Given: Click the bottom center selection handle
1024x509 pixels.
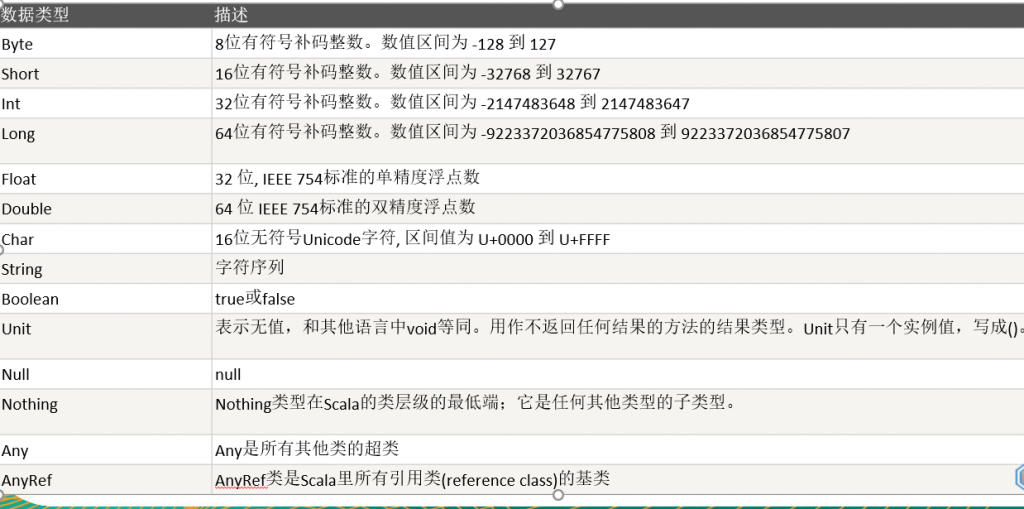Looking at the screenshot, I should (558, 495).
